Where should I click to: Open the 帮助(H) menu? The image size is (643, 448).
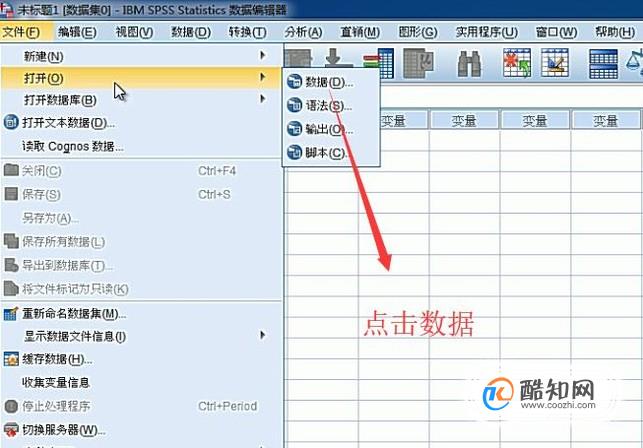pyautogui.click(x=615, y=32)
